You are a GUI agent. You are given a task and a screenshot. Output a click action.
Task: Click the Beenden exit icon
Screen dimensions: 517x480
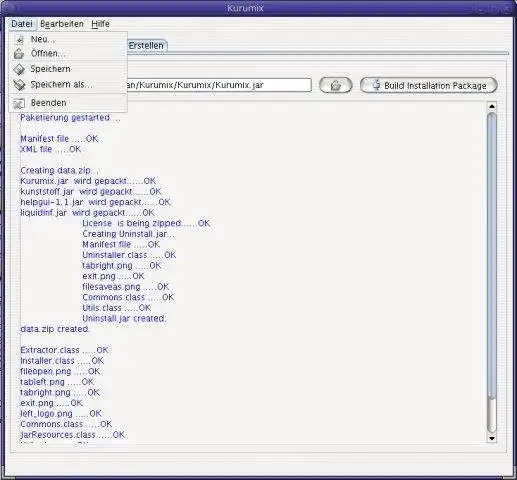pos(19,103)
